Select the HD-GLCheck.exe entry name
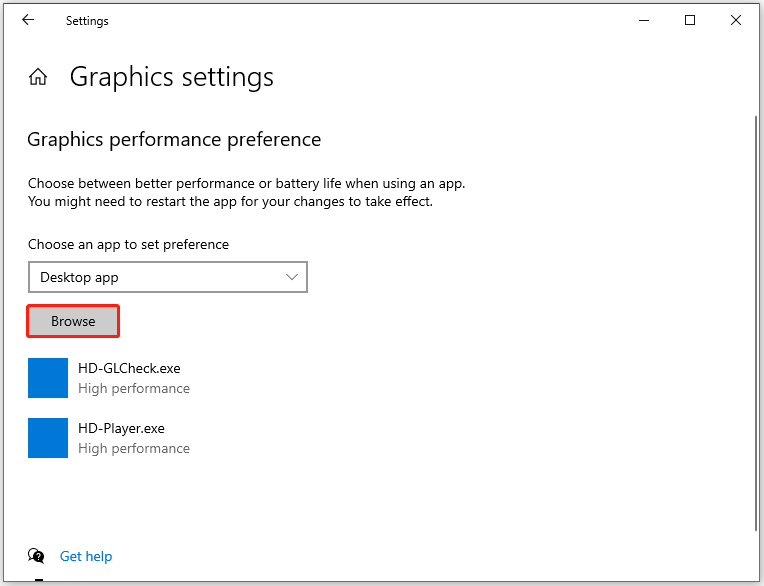 click(x=129, y=369)
